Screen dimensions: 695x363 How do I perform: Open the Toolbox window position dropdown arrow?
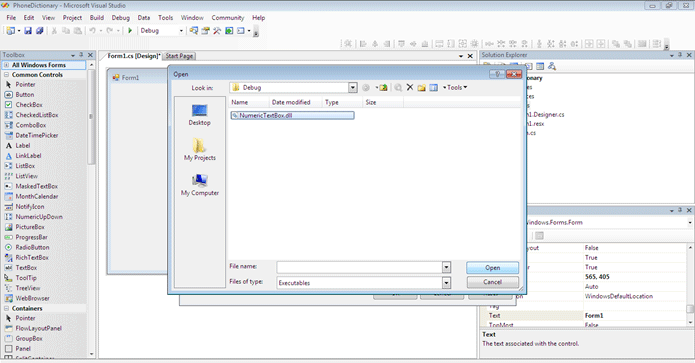tap(73, 55)
